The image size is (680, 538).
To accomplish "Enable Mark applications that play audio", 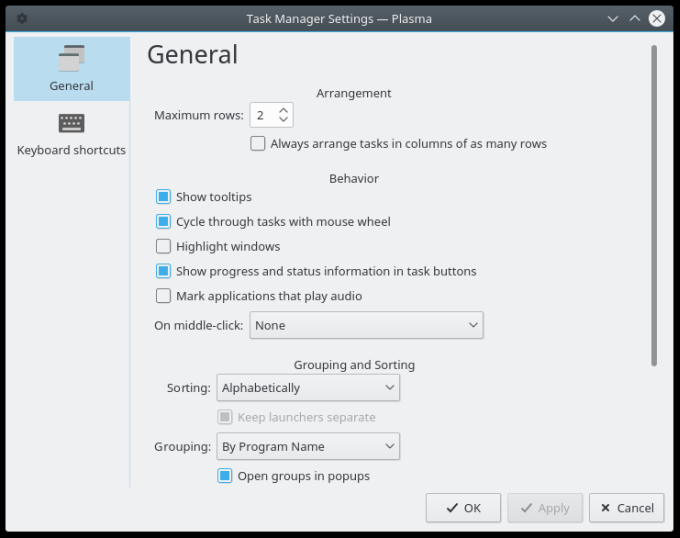I will click(x=164, y=296).
